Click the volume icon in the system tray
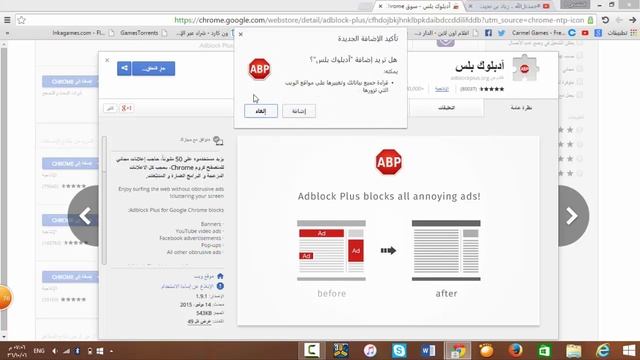The height and width of the screenshot is (360, 640). pos(55,351)
